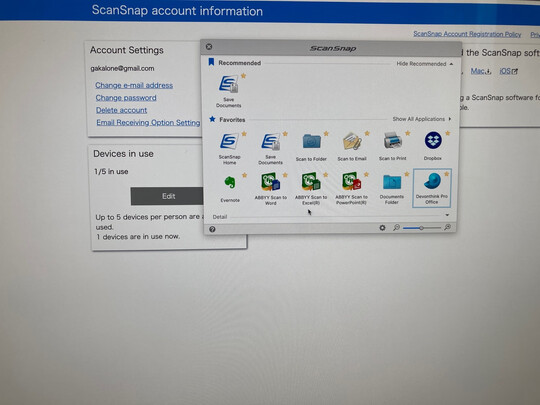Viewport: 540px width, 405px height.
Task: Open the Dropbox application icon
Action: 433,141
